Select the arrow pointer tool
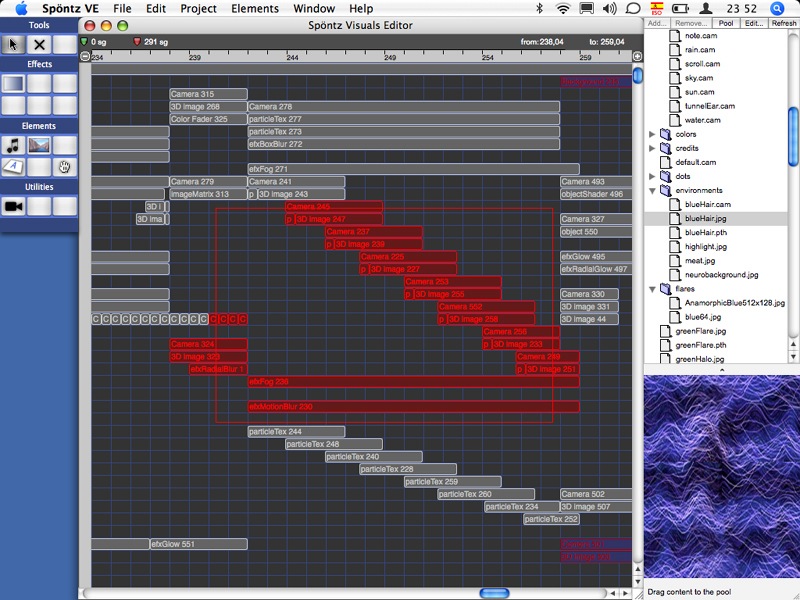800x600 pixels. click(x=13, y=44)
